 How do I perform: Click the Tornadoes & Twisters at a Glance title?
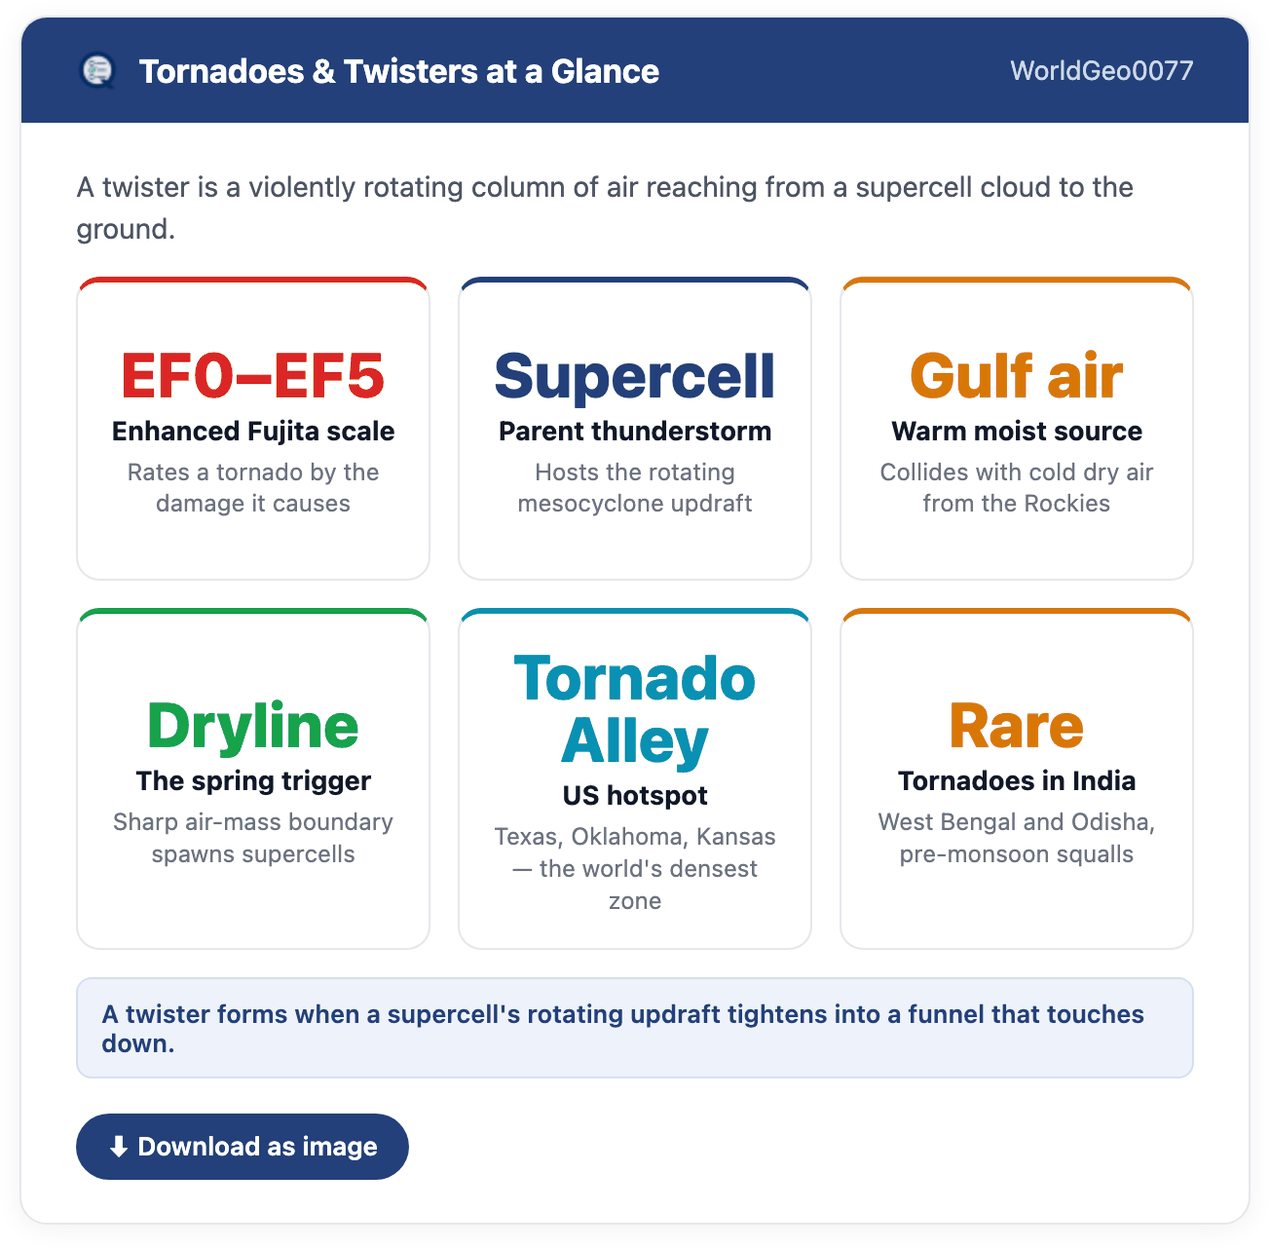coord(399,71)
